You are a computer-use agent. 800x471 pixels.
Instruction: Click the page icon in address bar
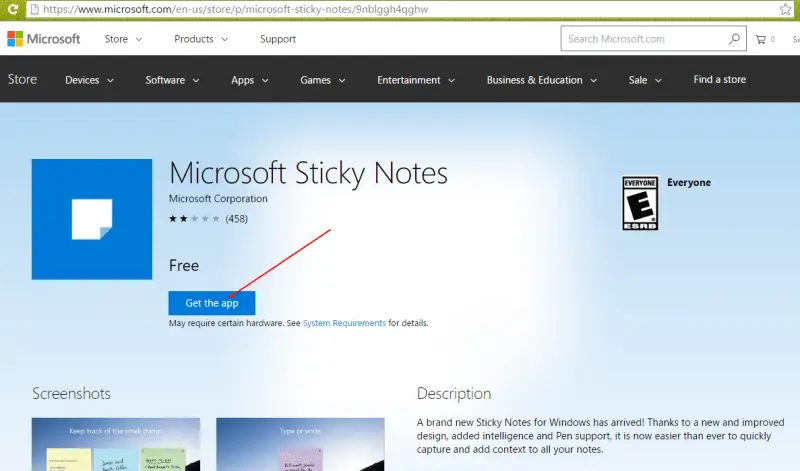coord(34,9)
